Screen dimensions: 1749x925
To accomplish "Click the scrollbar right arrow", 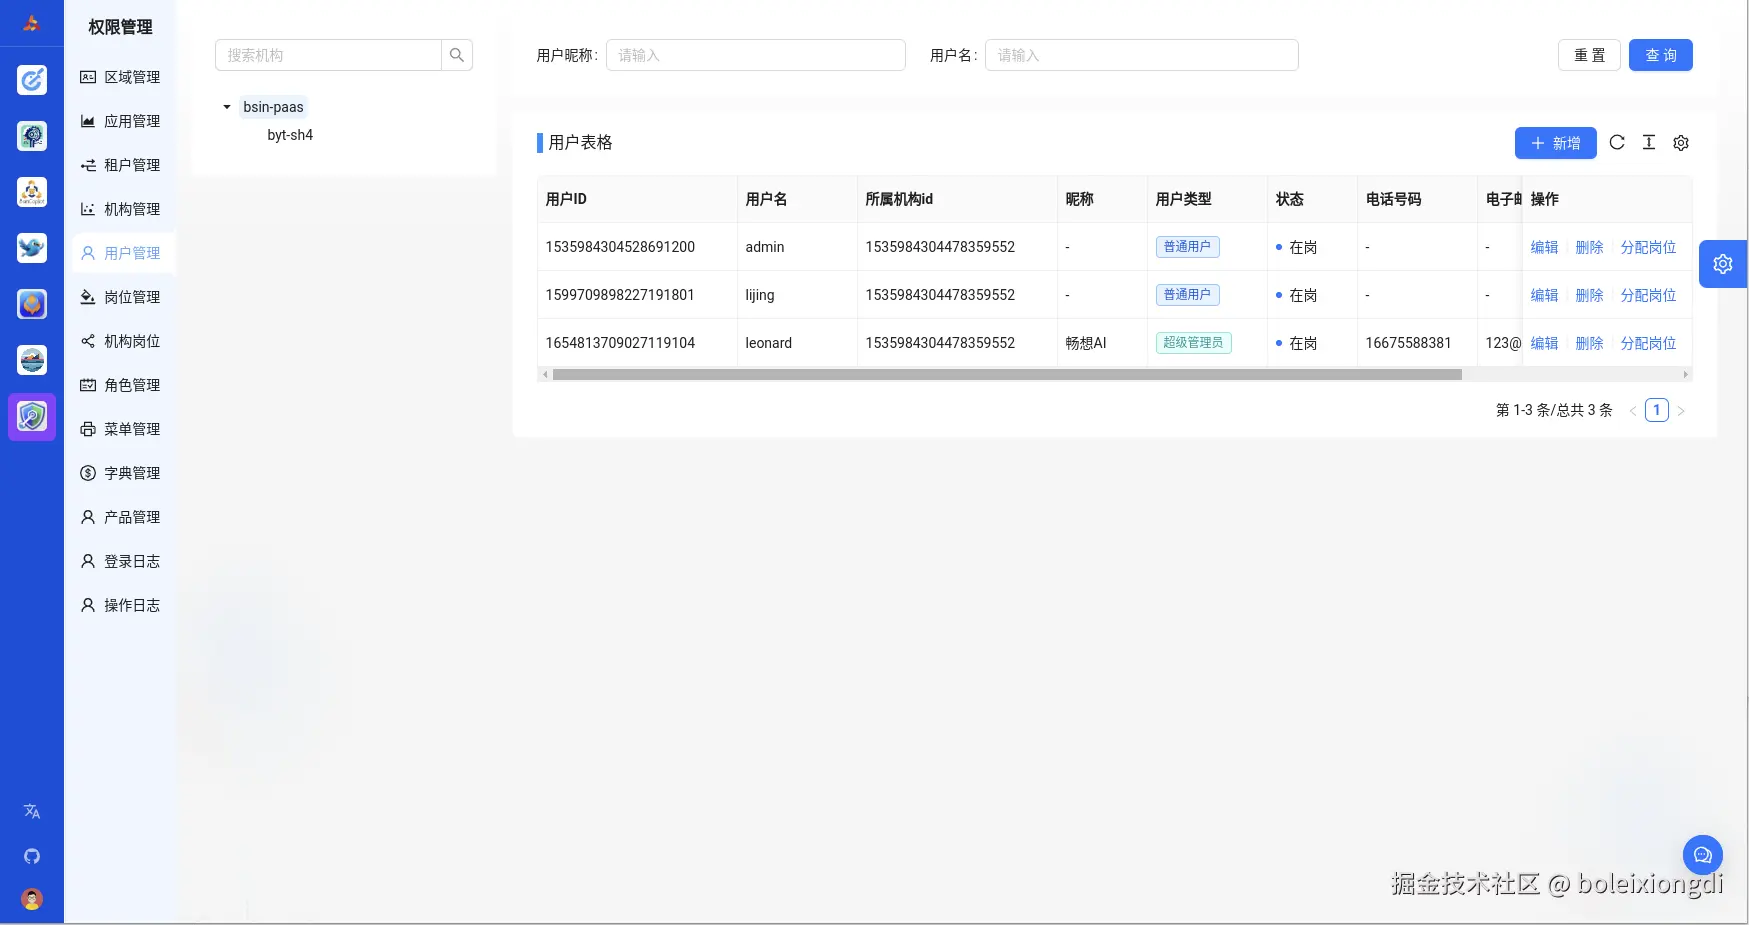I will (x=1686, y=375).
